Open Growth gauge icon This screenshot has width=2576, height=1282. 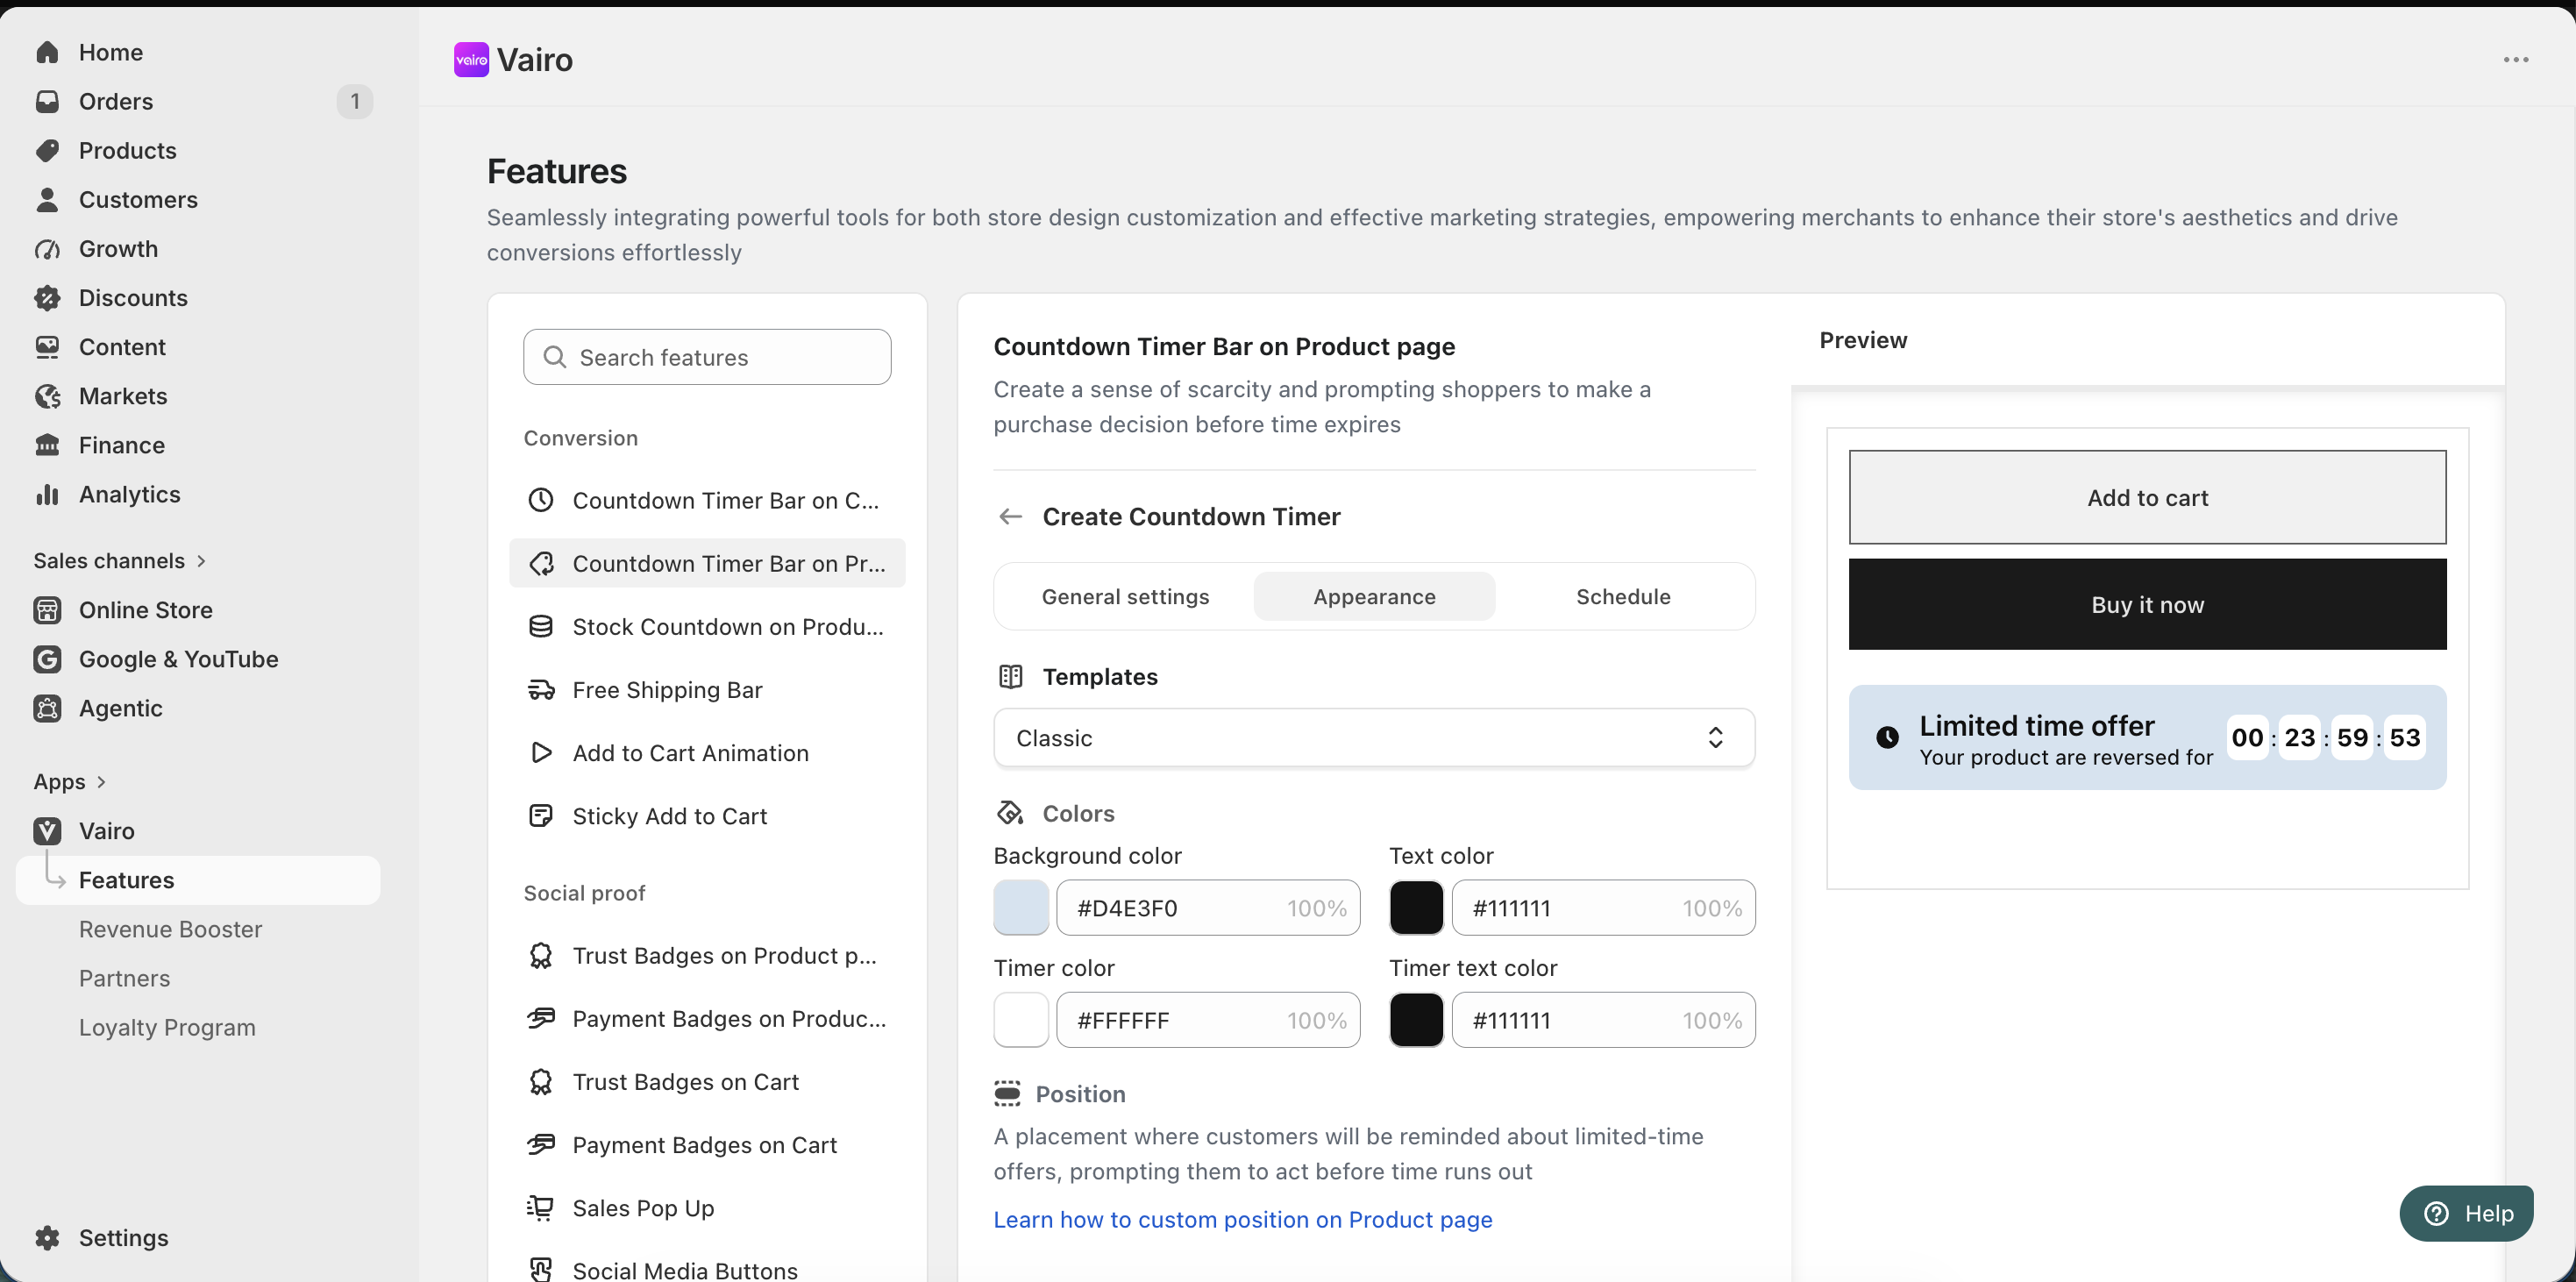pos(47,248)
